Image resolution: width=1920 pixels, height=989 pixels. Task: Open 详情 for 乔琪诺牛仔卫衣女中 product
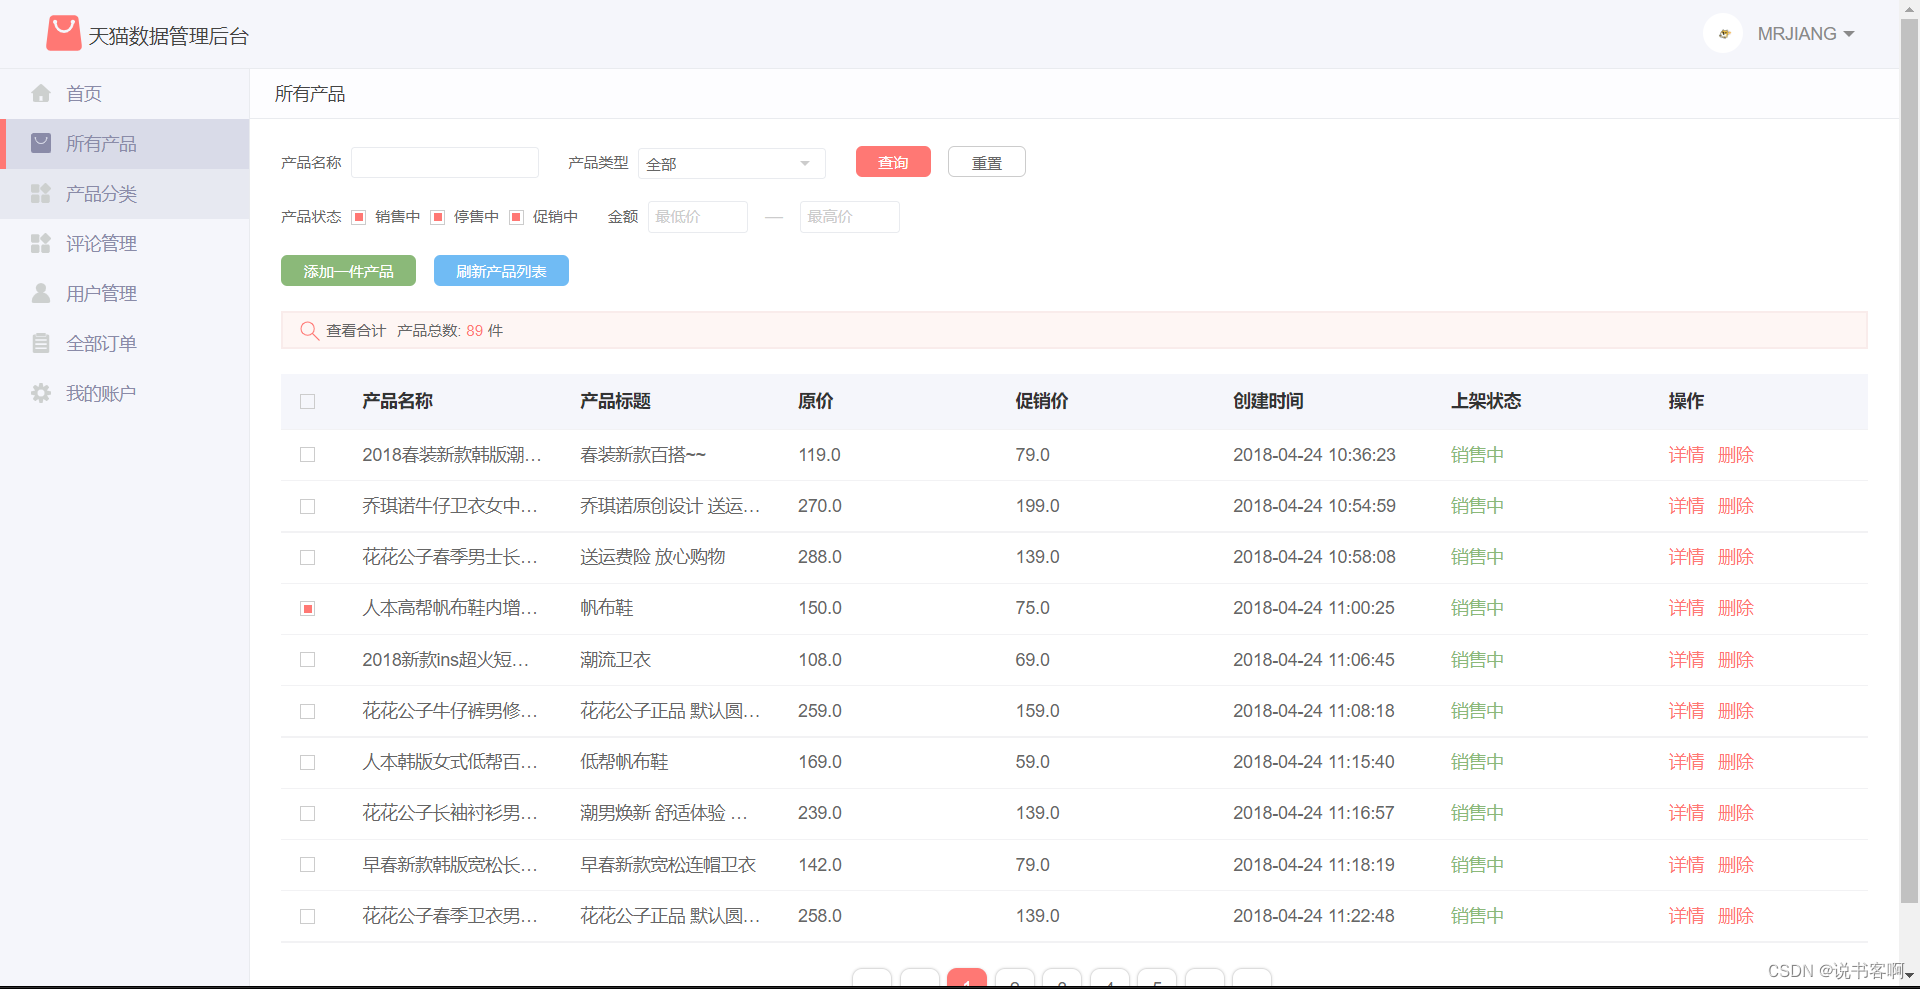[x=1686, y=506]
